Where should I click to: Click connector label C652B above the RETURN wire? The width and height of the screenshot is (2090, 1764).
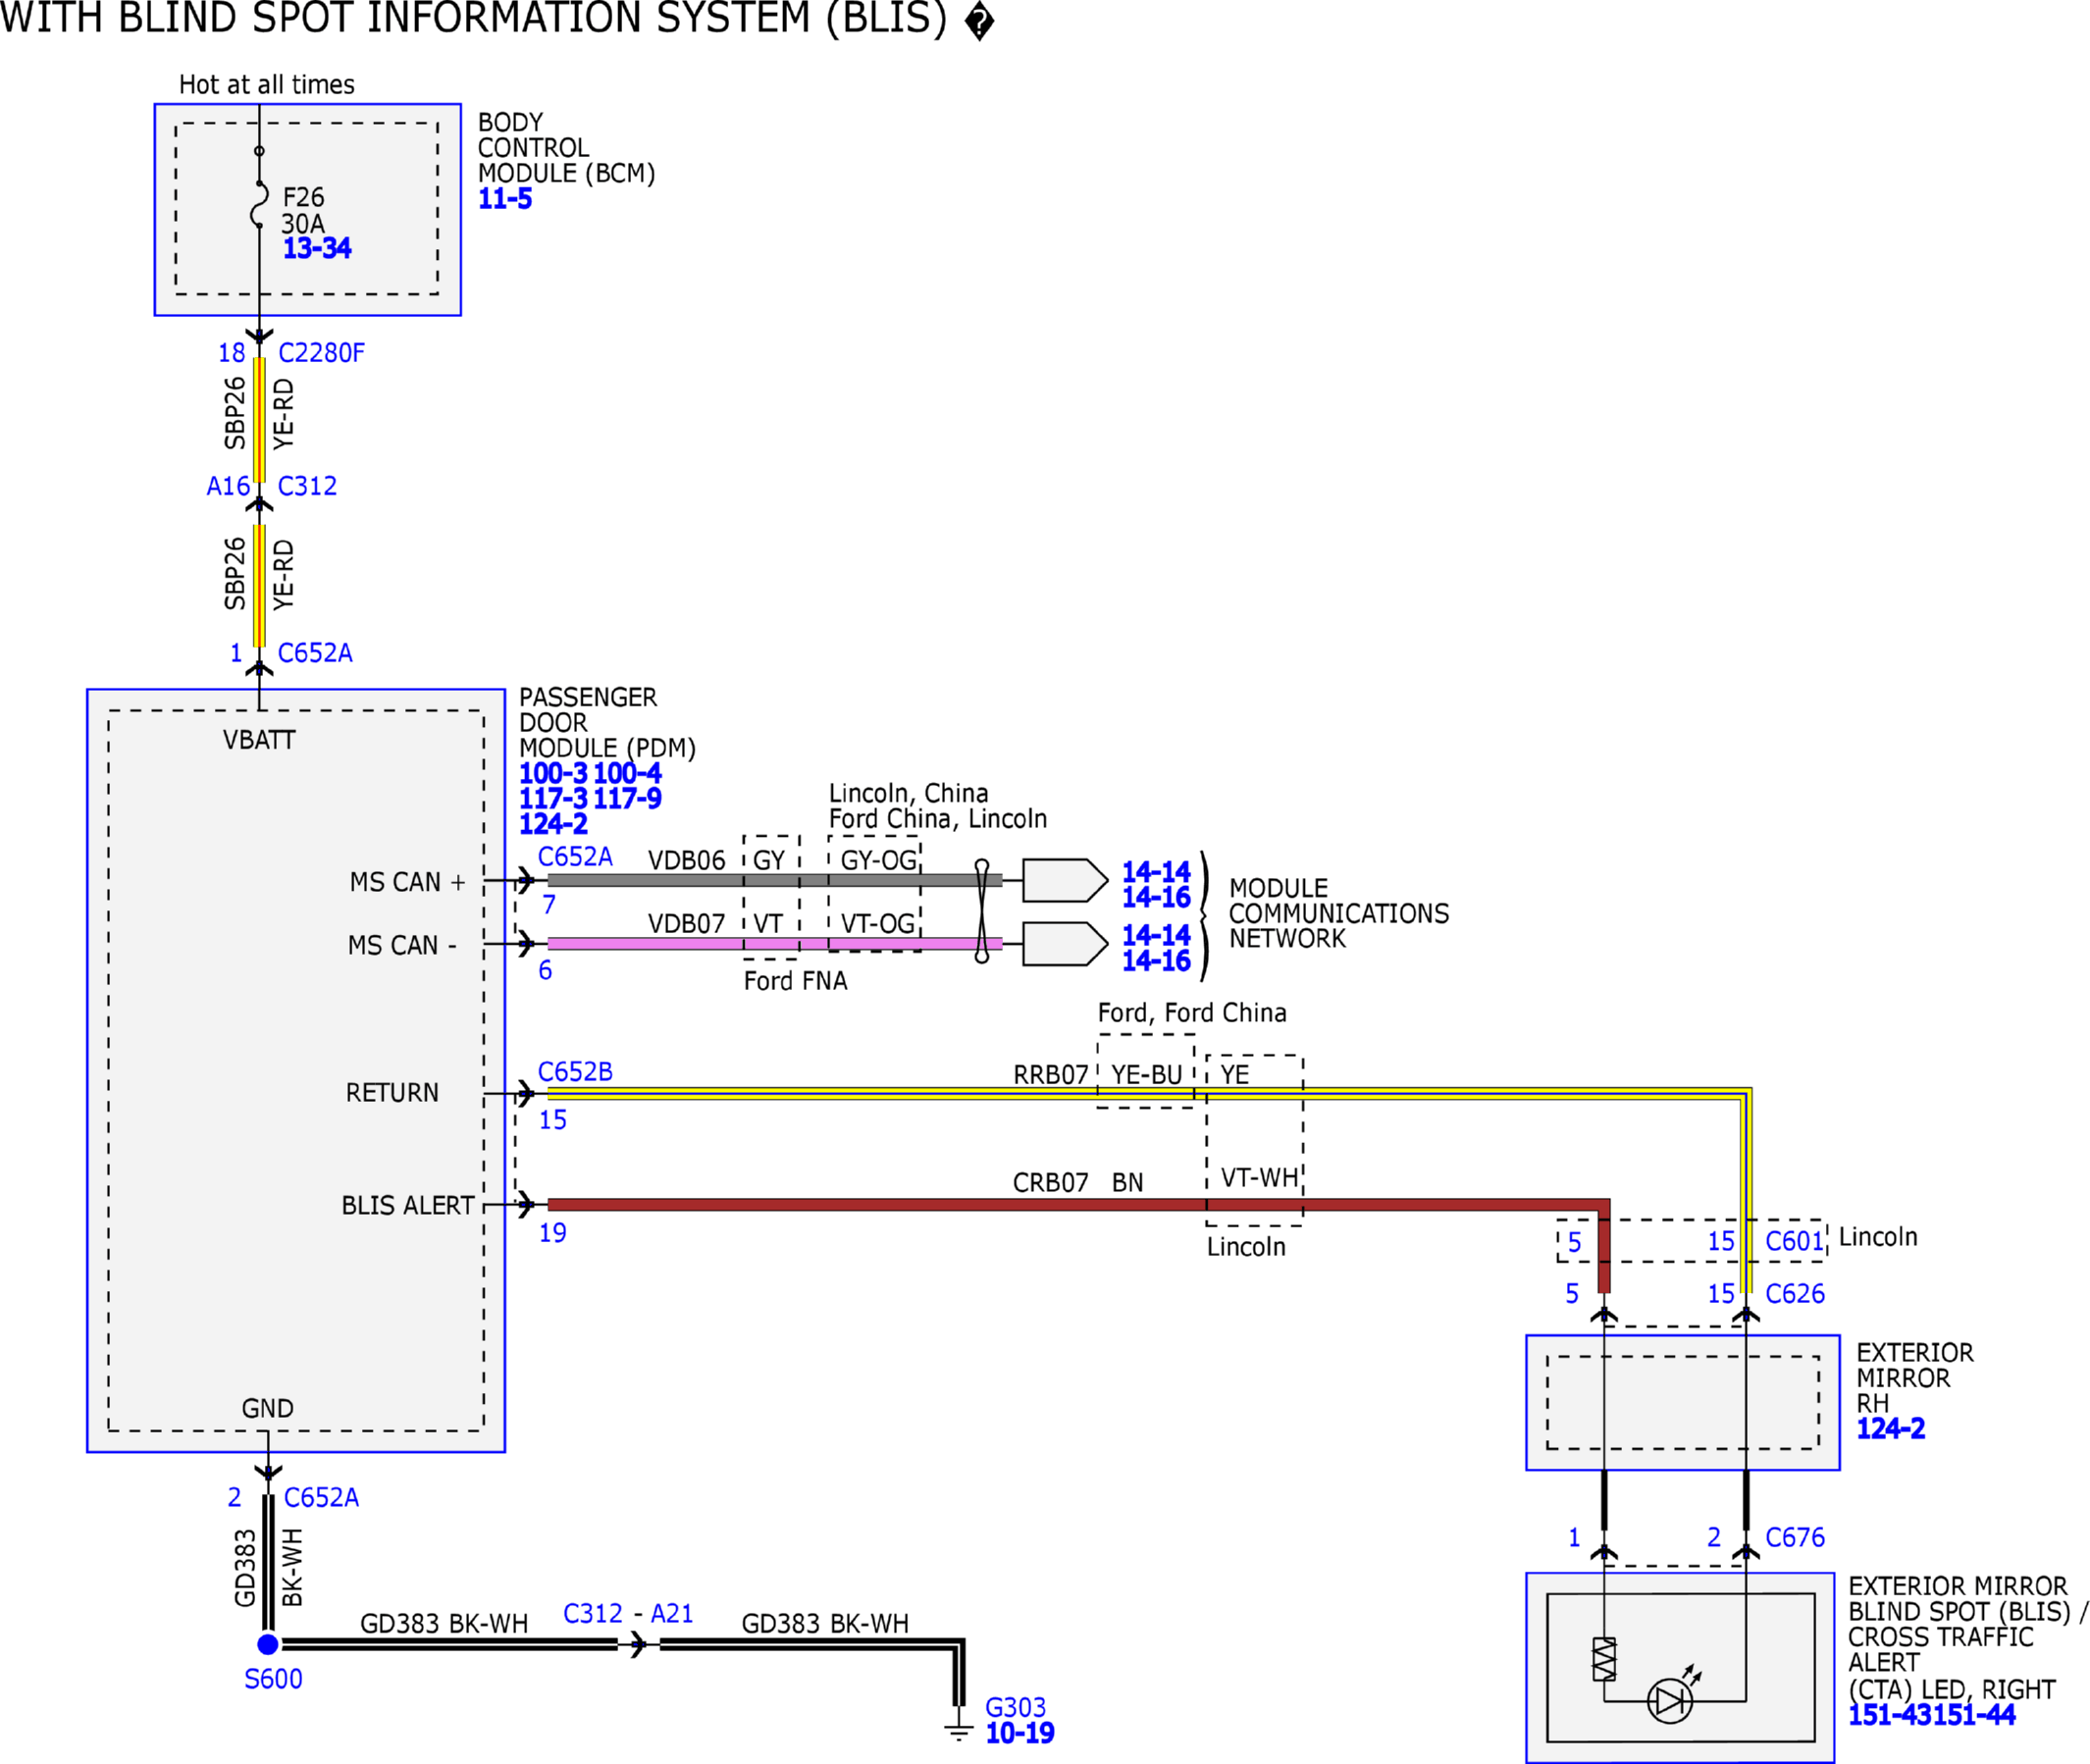[575, 1072]
